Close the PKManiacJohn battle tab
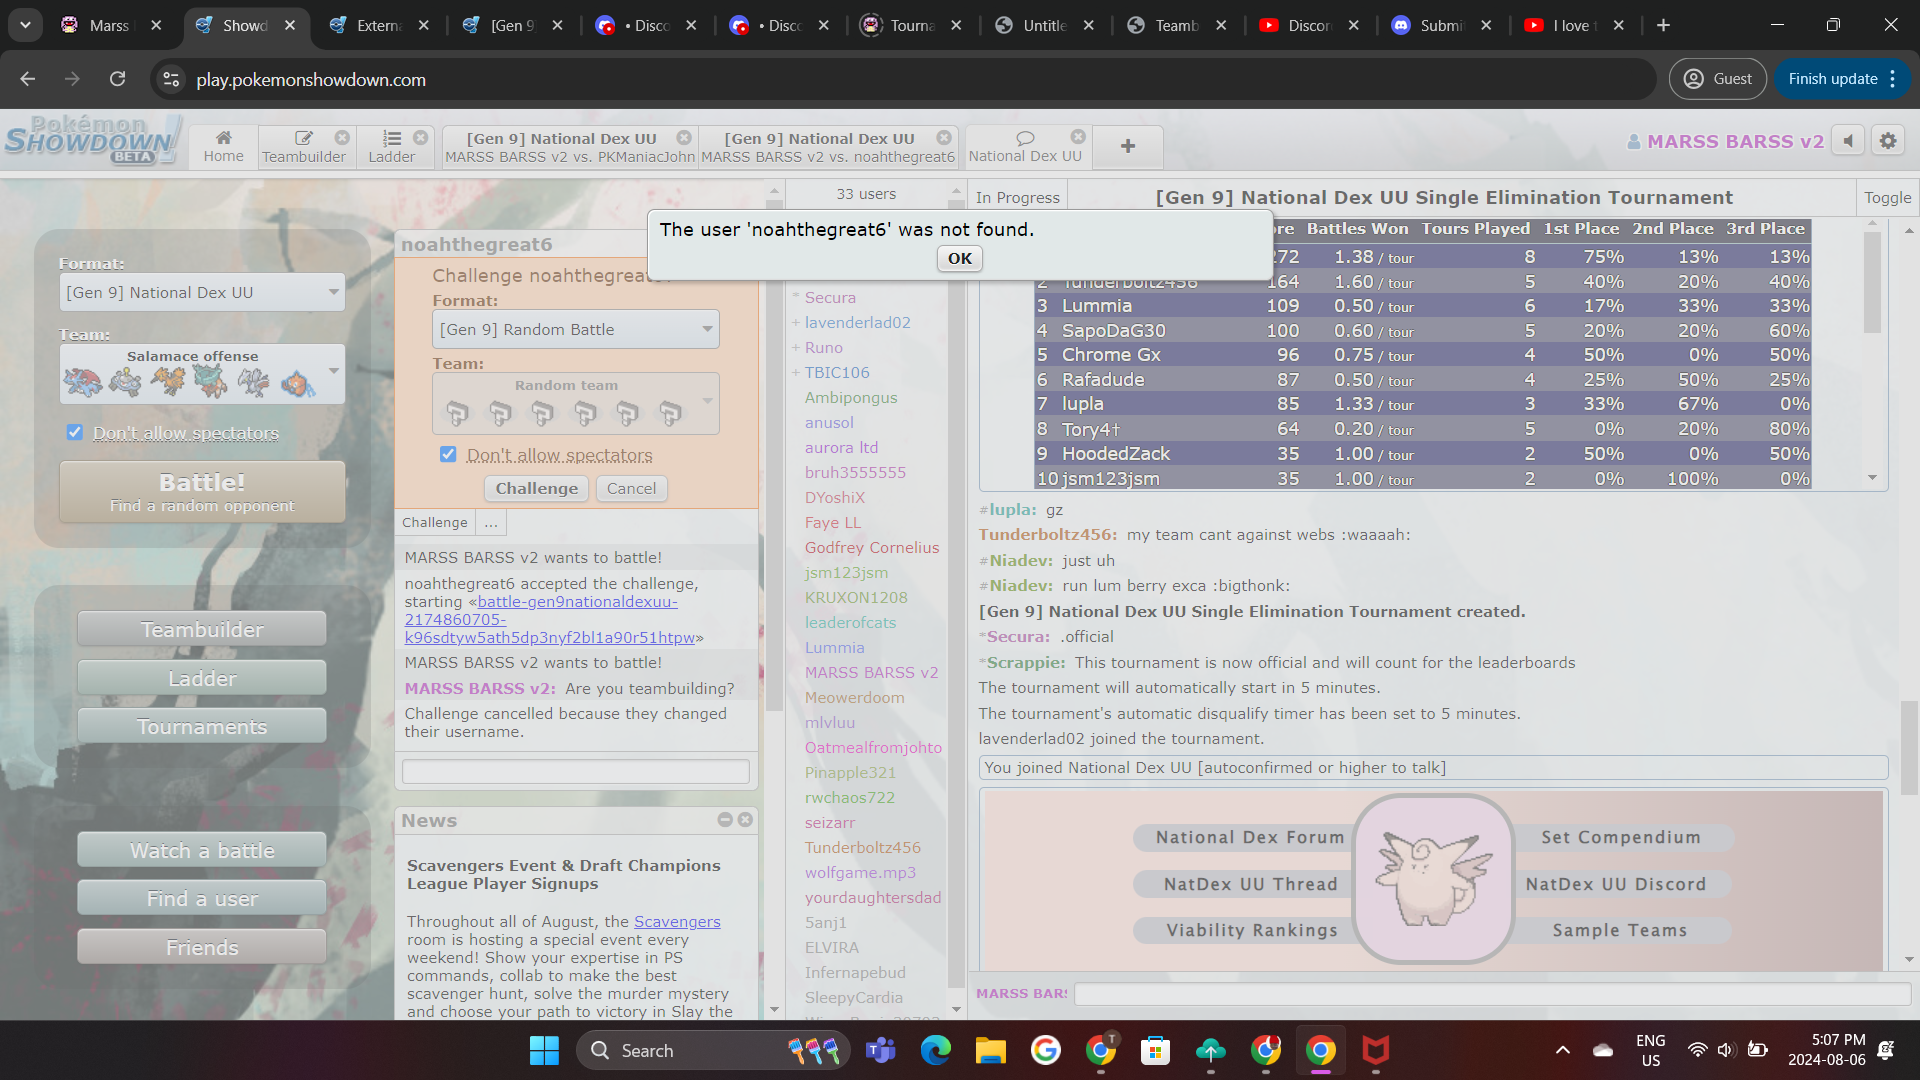1920x1080 pixels. pyautogui.click(x=684, y=137)
